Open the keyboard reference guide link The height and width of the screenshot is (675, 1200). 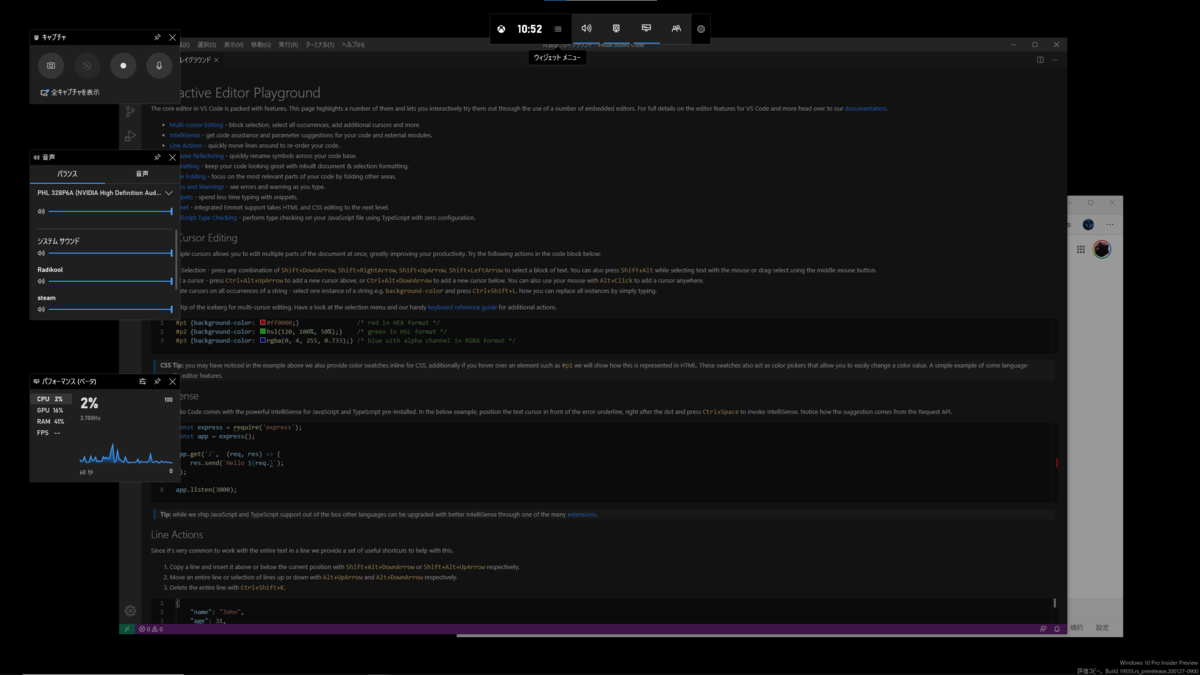[462, 307]
